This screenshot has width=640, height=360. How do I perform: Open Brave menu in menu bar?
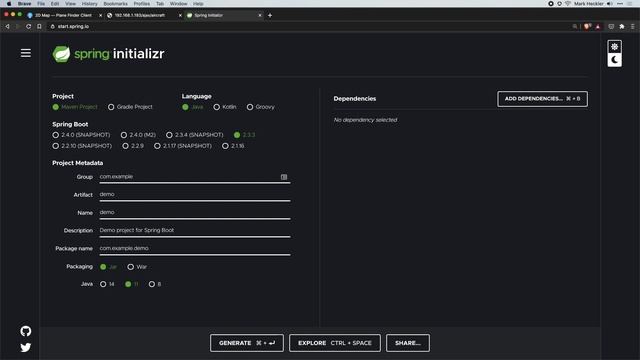coord(24,4)
